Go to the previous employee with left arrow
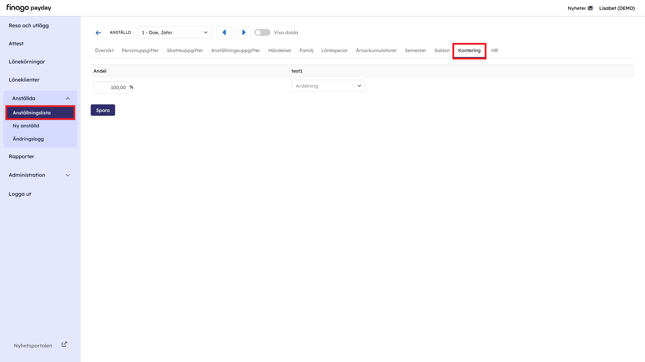The image size is (645, 362). pos(224,32)
